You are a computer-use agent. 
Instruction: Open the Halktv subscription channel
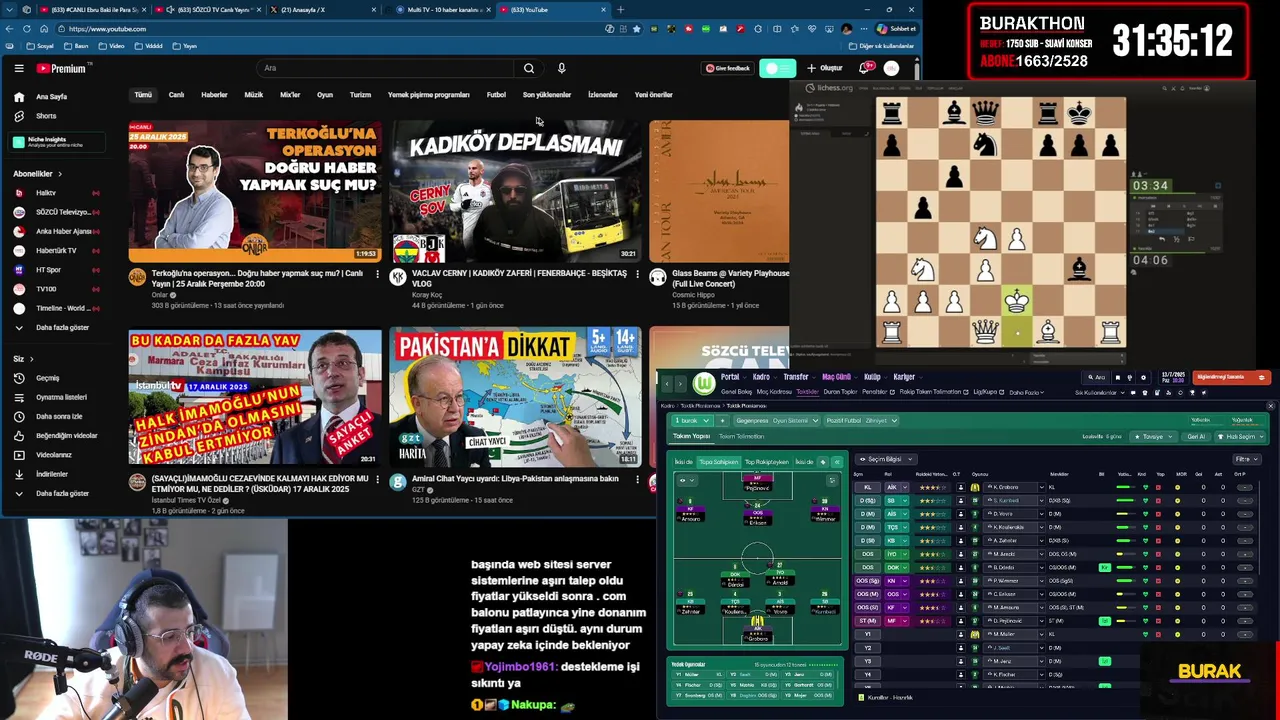46,193
